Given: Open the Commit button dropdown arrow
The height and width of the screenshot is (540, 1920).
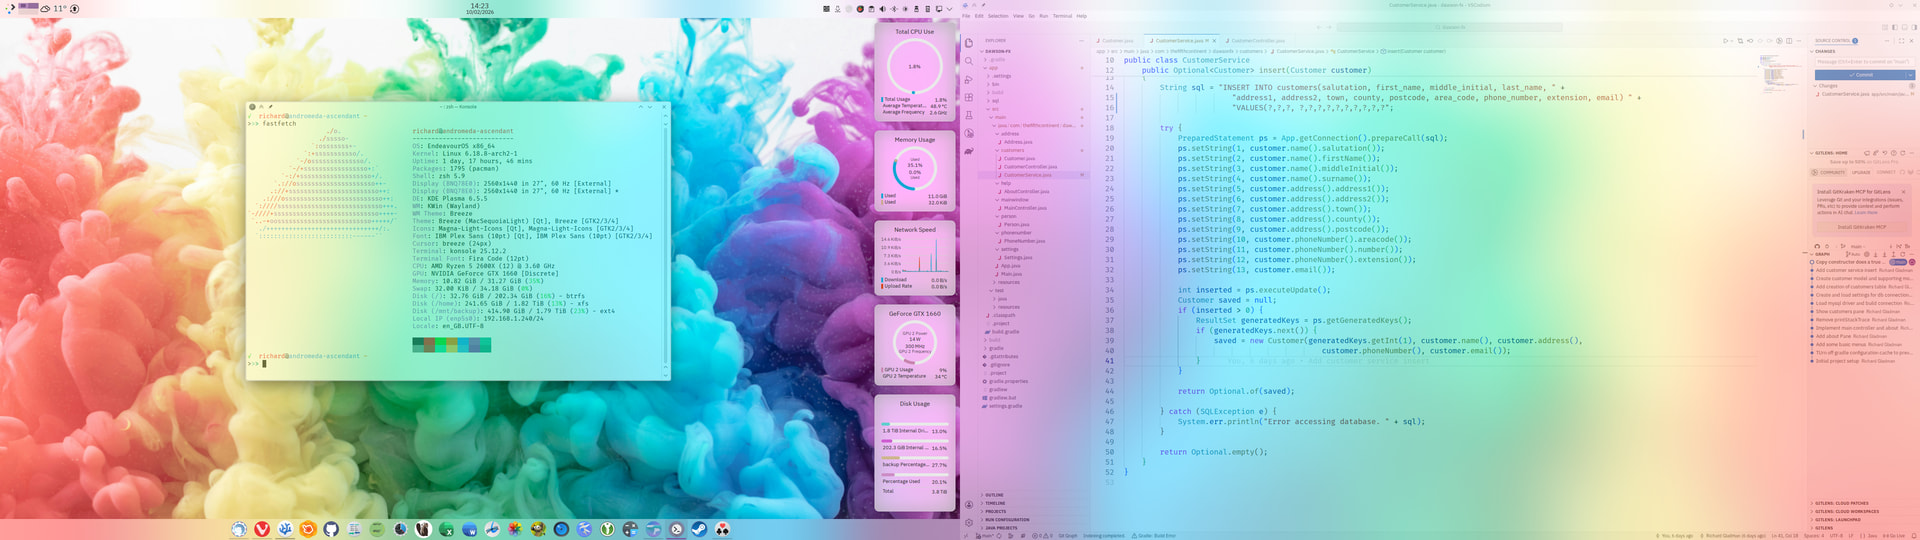Looking at the screenshot, I should [1909, 75].
